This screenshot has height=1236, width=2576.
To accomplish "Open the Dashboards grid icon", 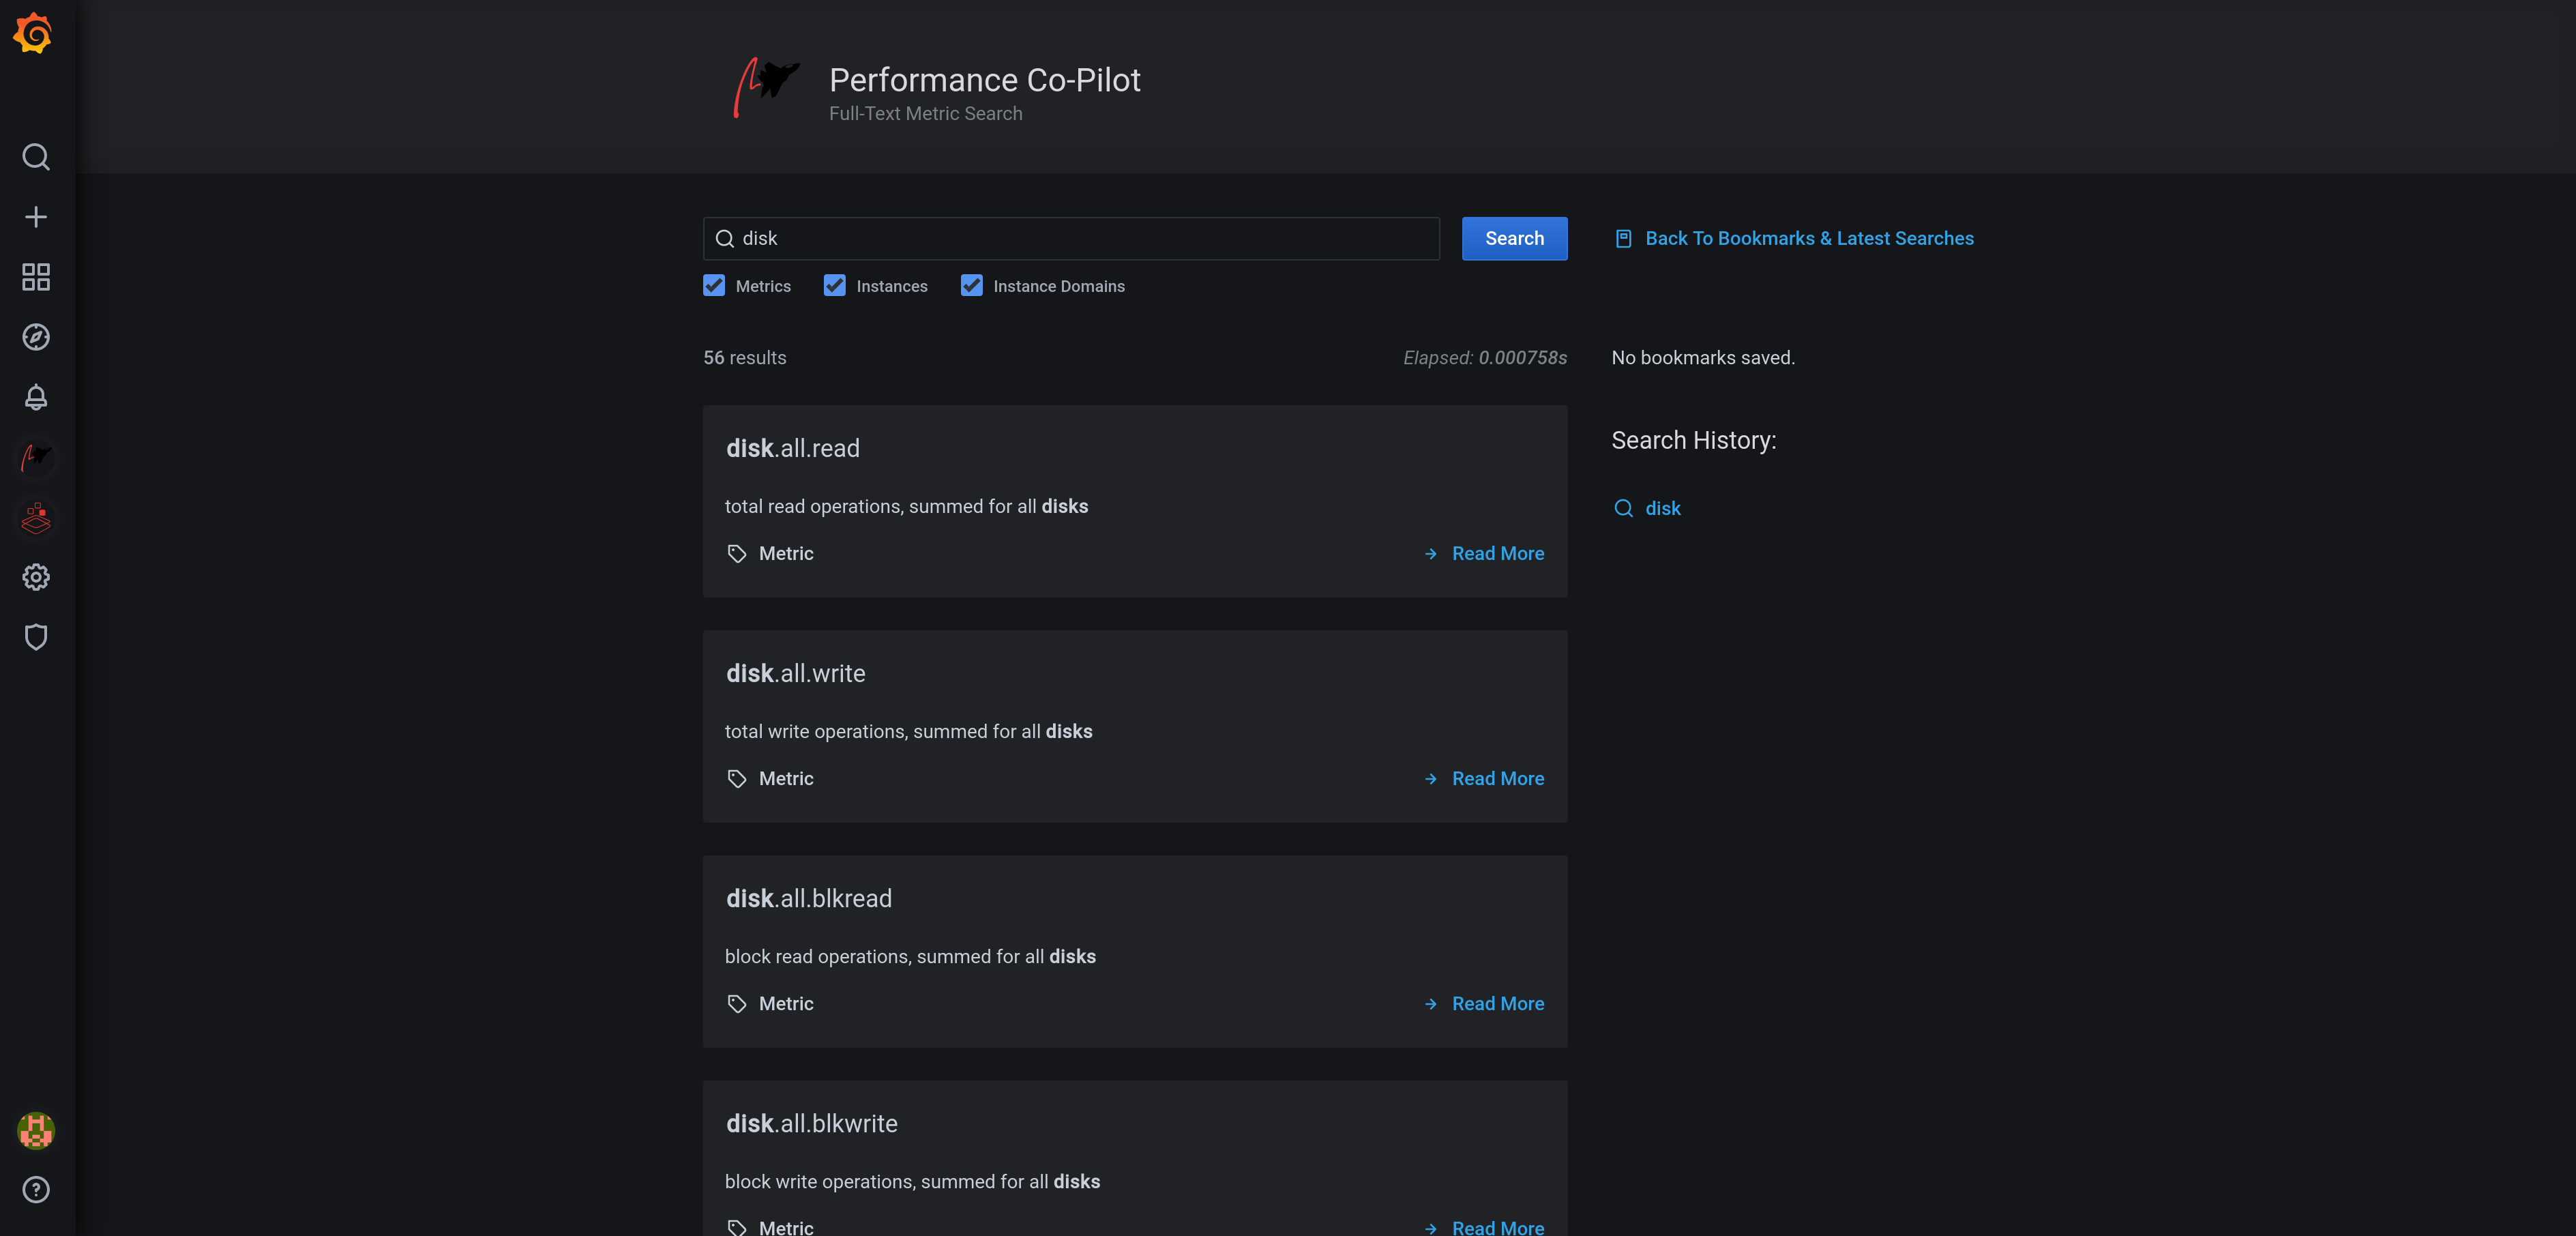I will (36, 277).
